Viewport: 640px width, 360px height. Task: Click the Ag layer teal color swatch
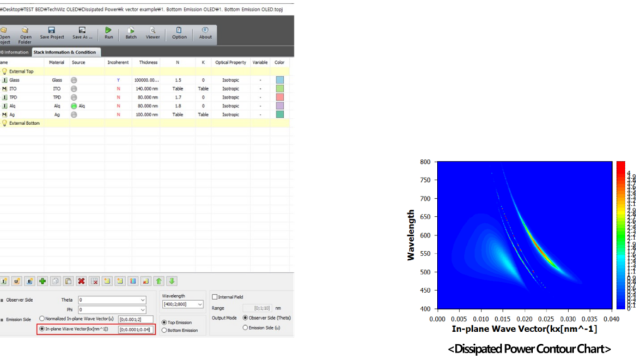click(280, 115)
